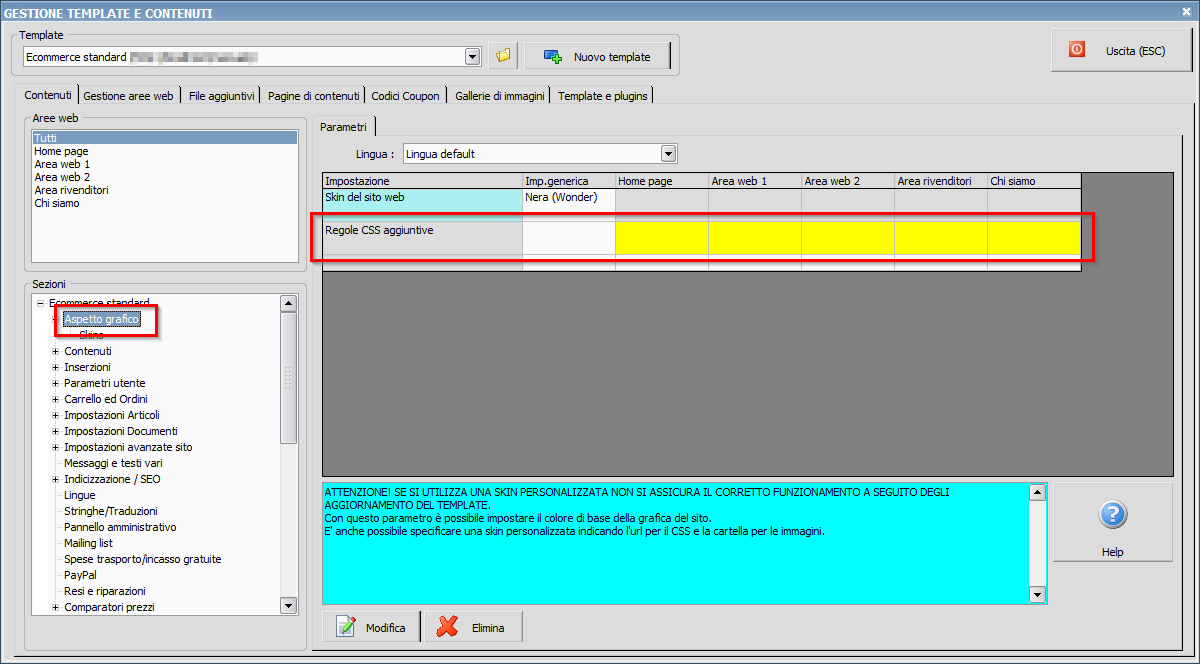Image resolution: width=1200 pixels, height=664 pixels.
Task: Open the template folder icon button
Action: click(x=503, y=57)
